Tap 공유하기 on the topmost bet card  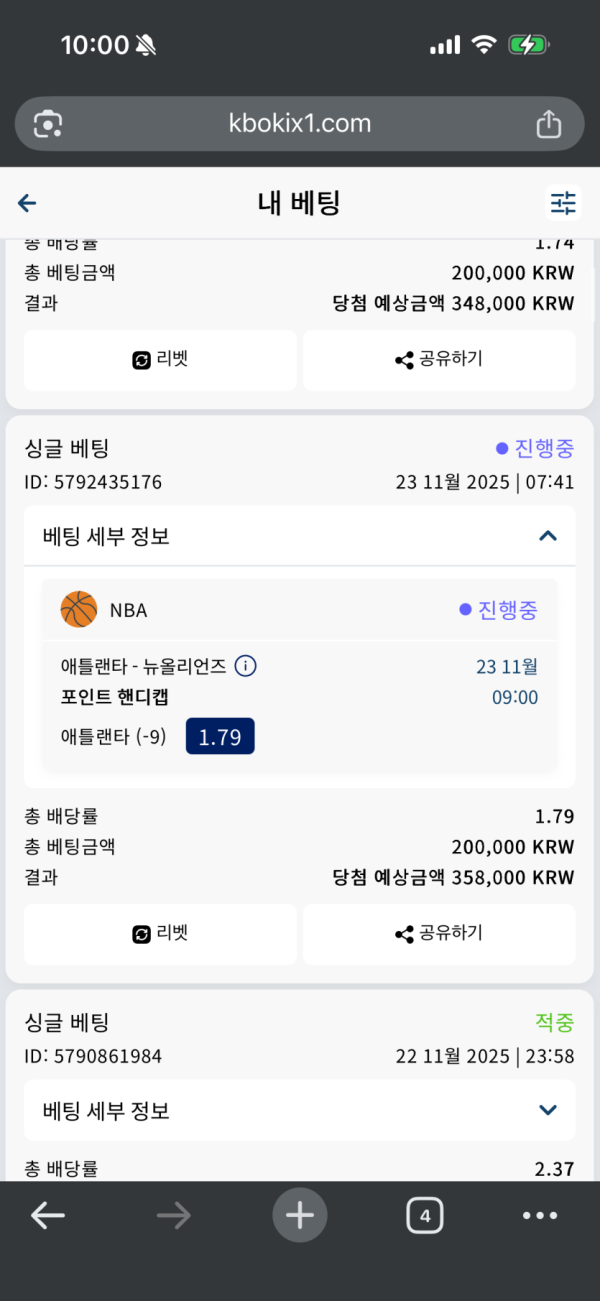pos(439,360)
